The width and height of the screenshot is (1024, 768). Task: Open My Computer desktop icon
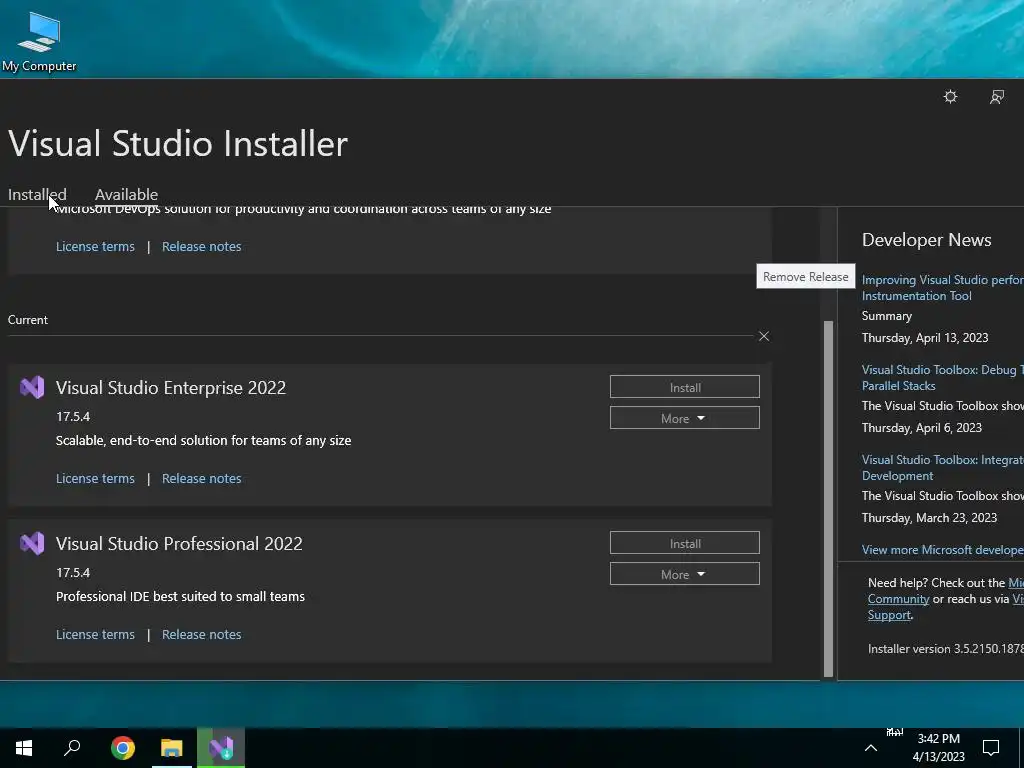[39, 40]
